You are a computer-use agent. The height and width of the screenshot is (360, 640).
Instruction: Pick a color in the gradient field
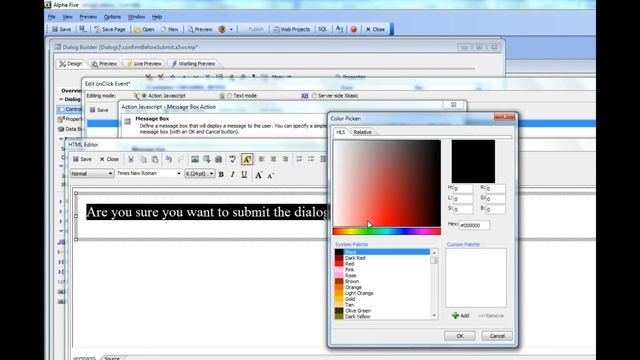point(387,183)
